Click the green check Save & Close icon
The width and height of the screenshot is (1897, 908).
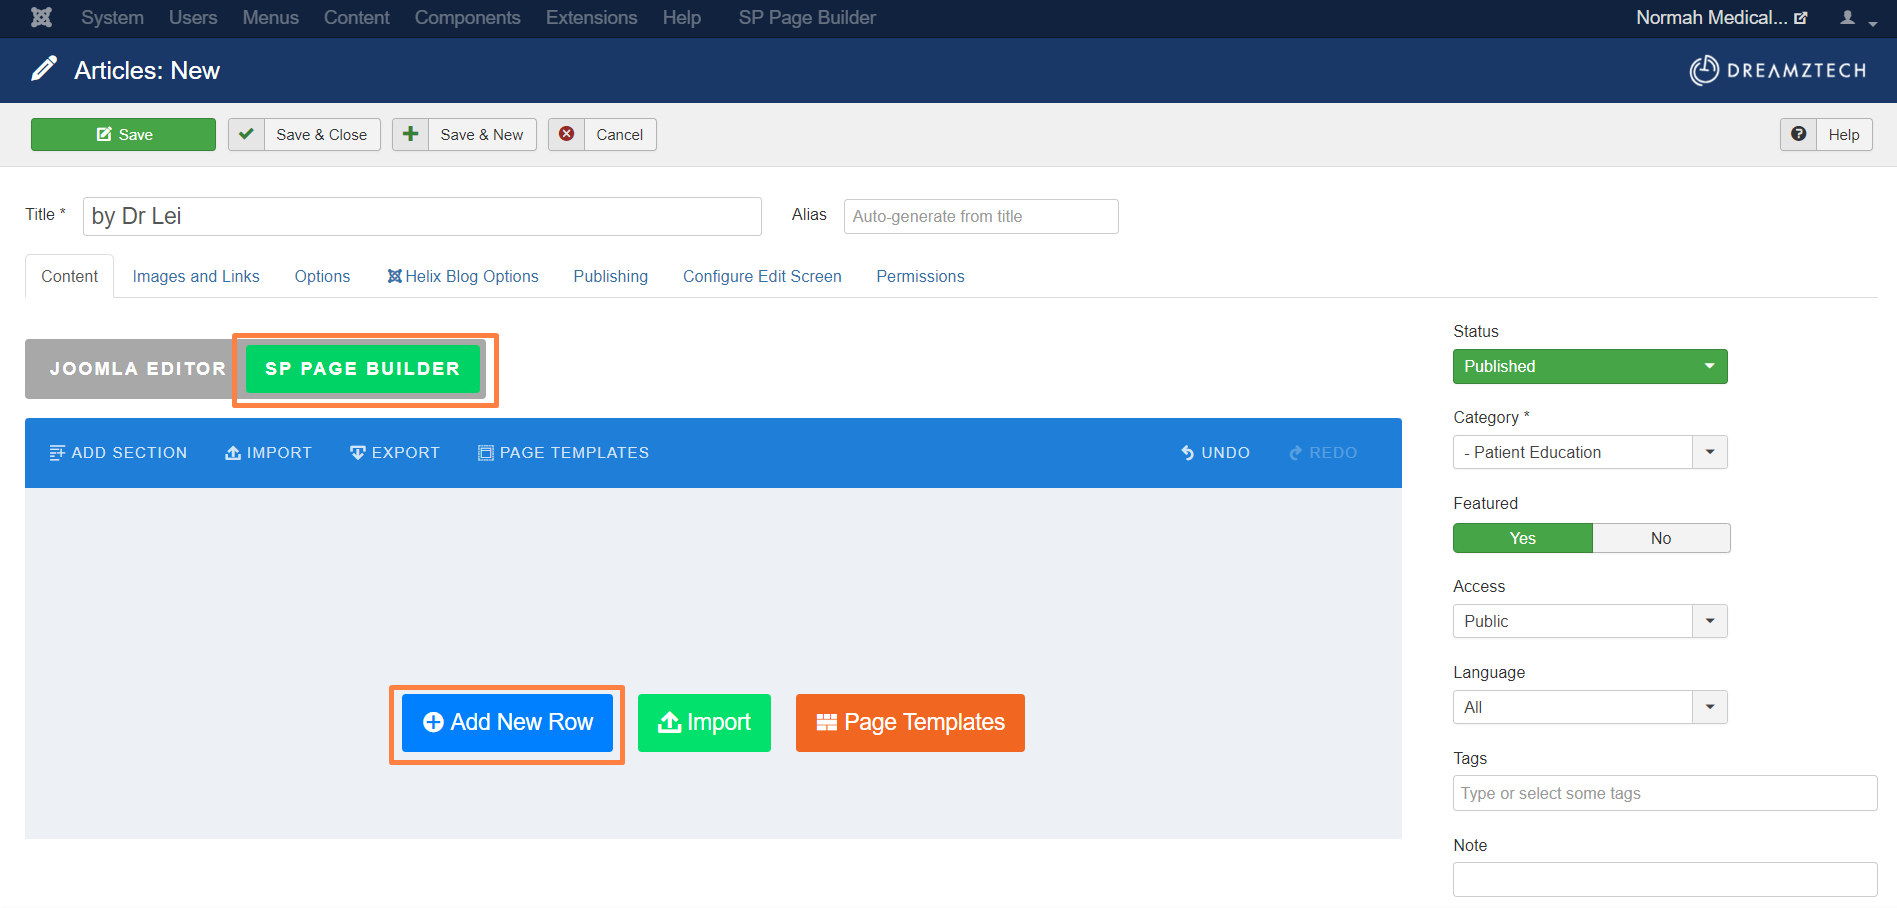pyautogui.click(x=246, y=134)
